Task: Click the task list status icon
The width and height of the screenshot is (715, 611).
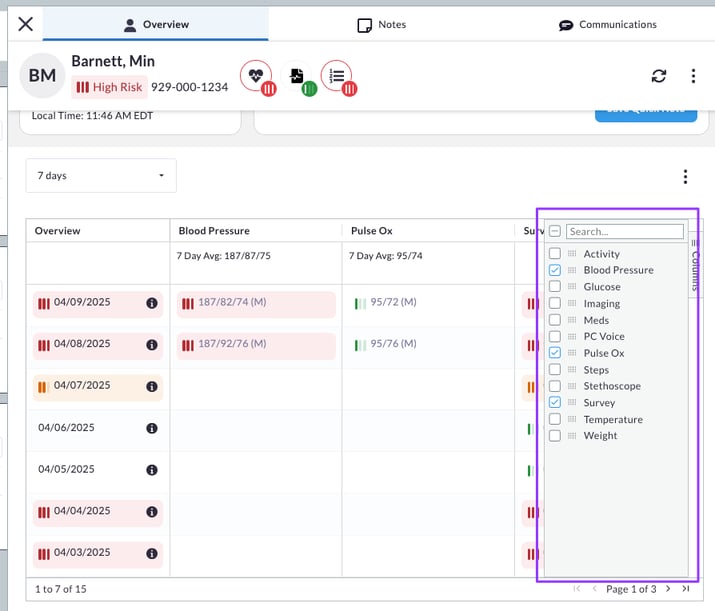Action: tap(337, 76)
